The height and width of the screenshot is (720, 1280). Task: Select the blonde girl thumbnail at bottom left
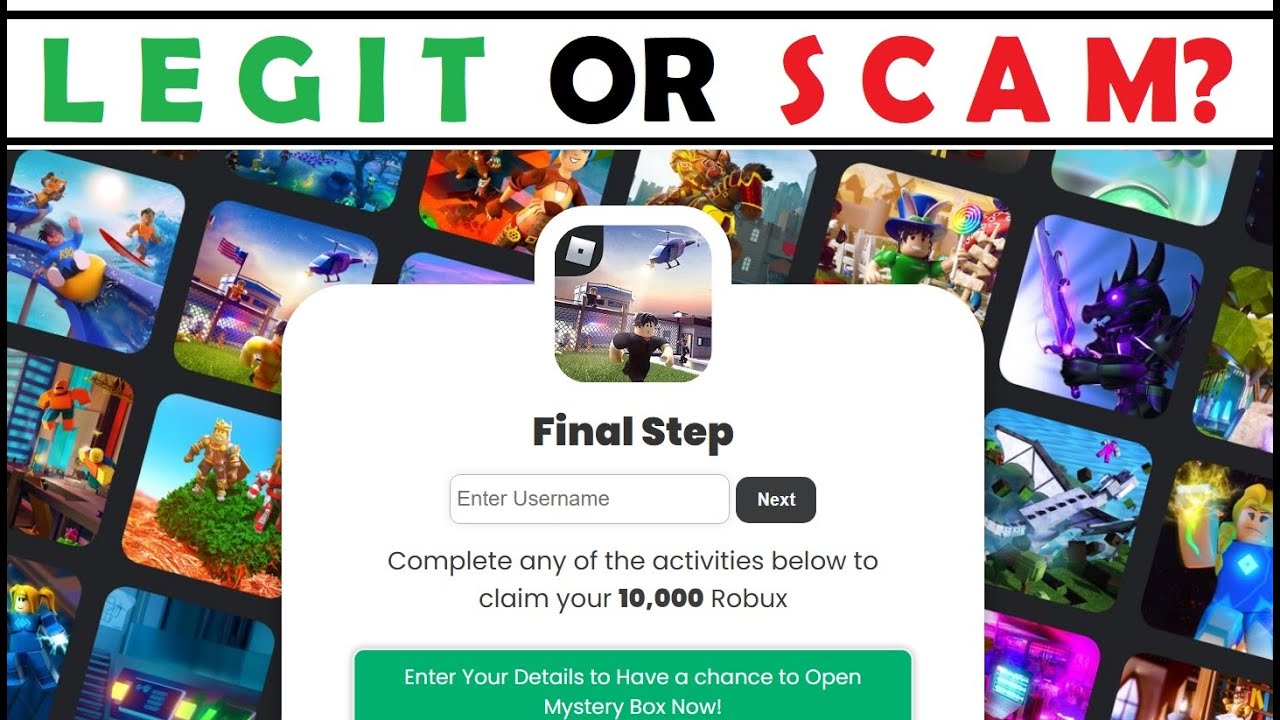[38, 640]
